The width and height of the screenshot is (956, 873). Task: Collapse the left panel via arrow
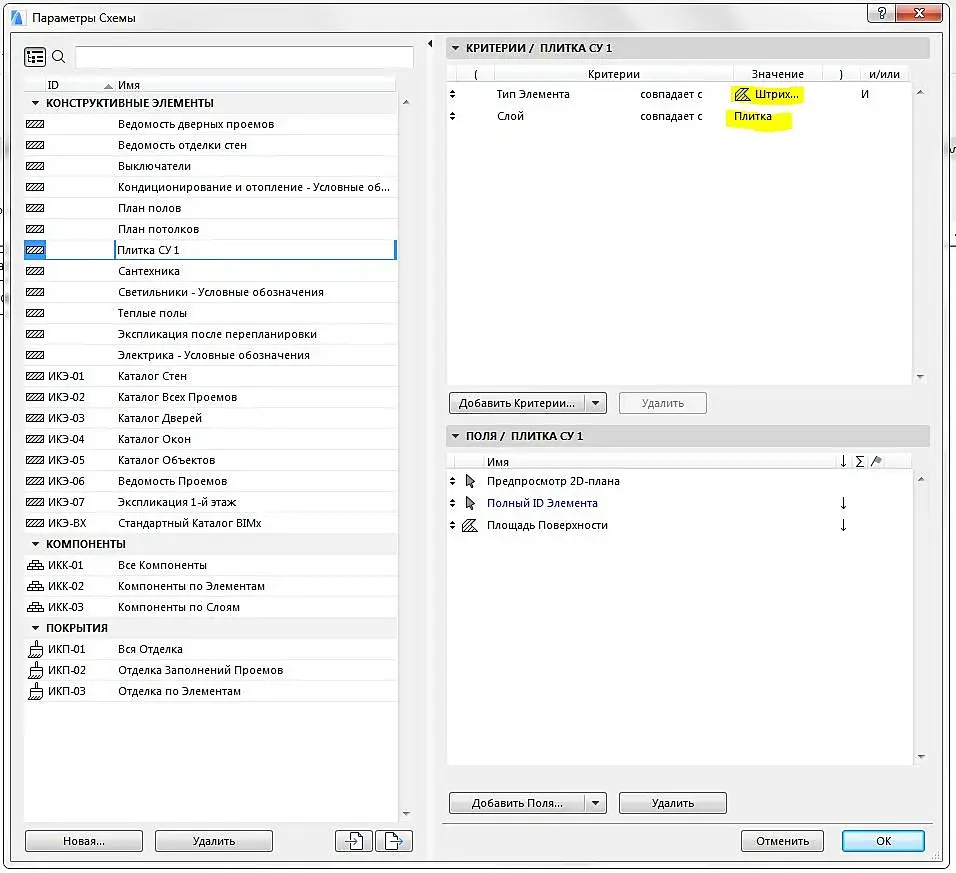click(x=430, y=44)
